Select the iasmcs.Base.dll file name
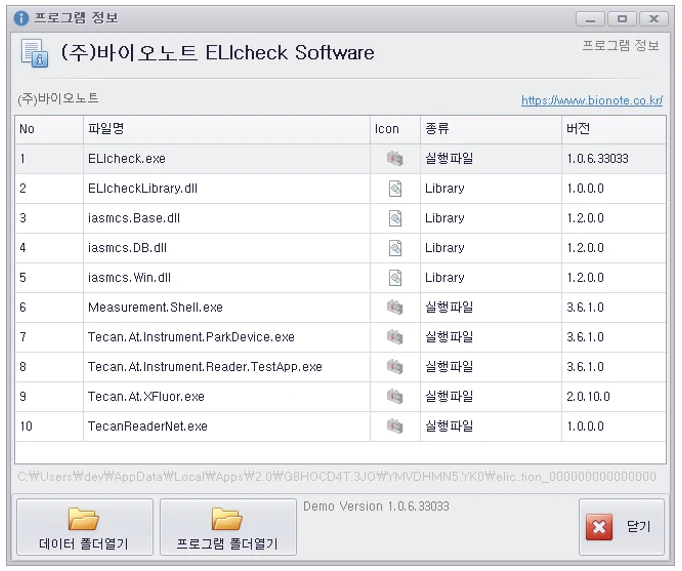682x571 pixels. (134, 218)
